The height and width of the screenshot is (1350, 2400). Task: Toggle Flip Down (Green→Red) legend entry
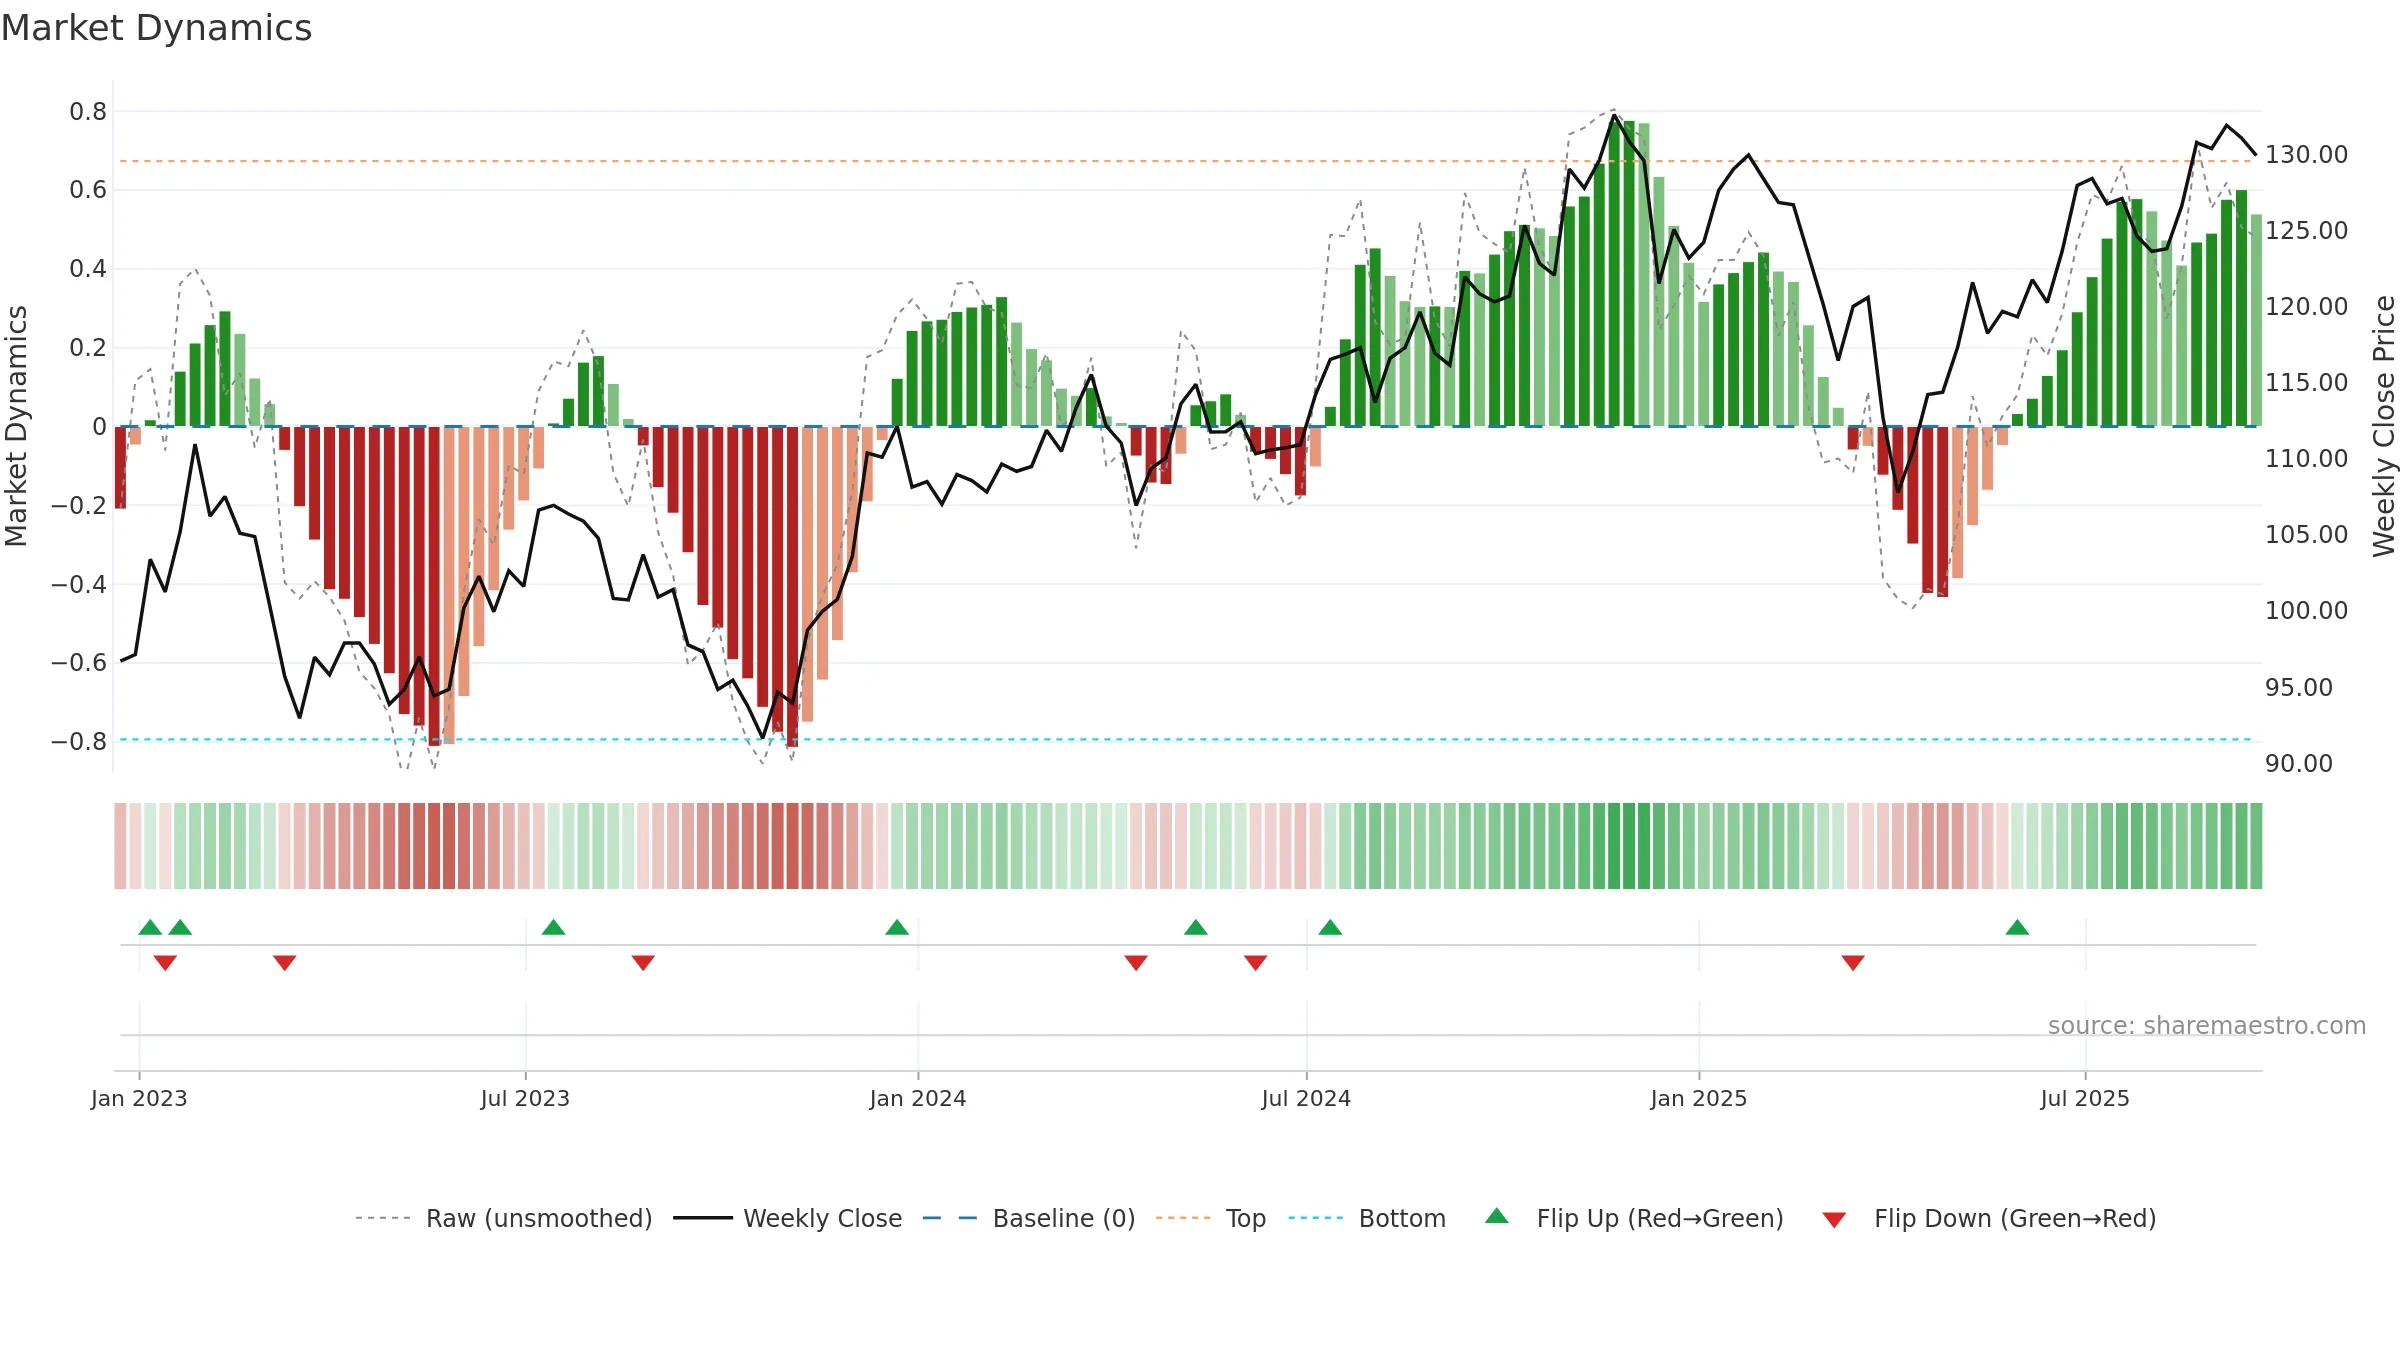pyautogui.click(x=1989, y=1218)
